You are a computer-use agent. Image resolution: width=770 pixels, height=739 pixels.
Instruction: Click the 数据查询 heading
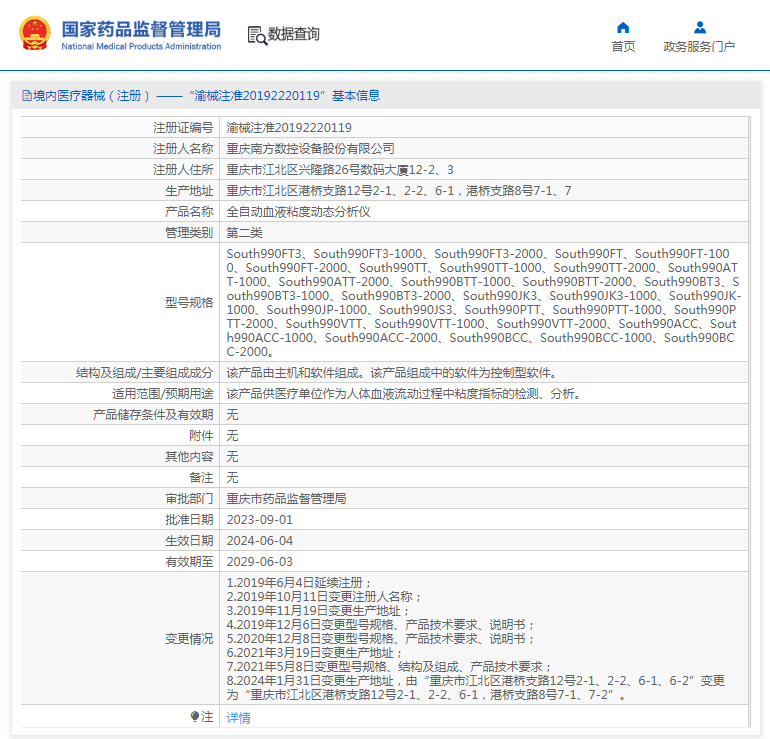[294, 34]
